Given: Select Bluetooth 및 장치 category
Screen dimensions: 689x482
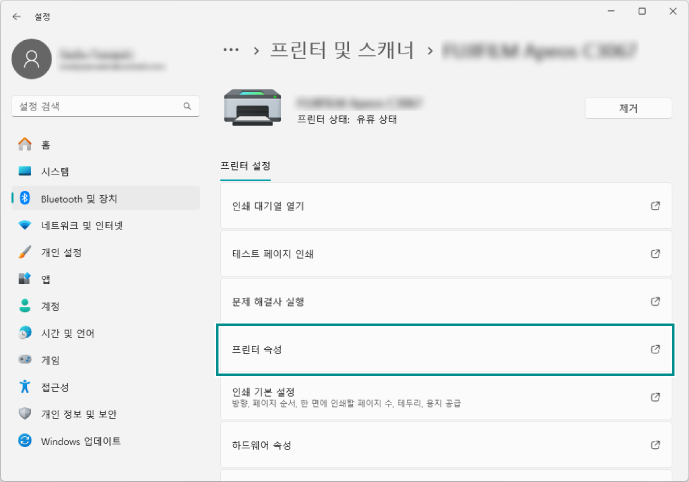Looking at the screenshot, I should pyautogui.click(x=105, y=199).
